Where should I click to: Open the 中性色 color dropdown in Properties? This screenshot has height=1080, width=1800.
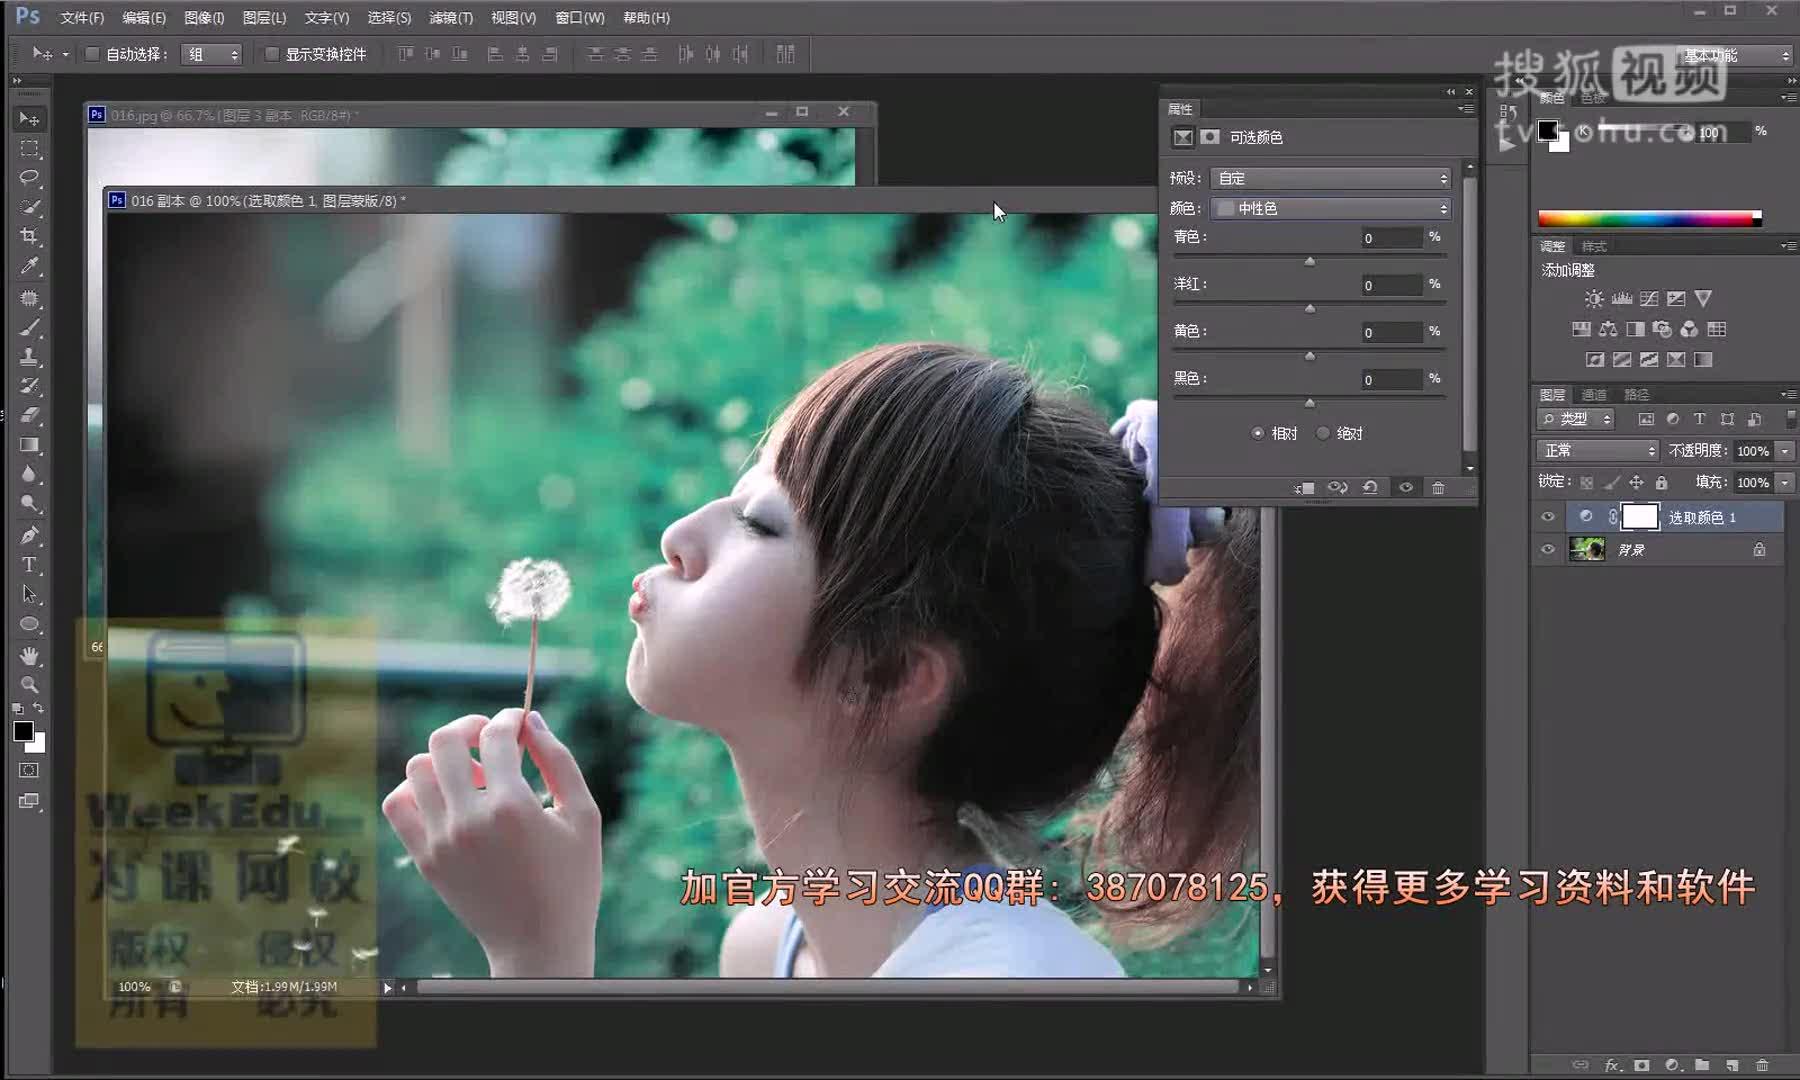click(x=1330, y=208)
